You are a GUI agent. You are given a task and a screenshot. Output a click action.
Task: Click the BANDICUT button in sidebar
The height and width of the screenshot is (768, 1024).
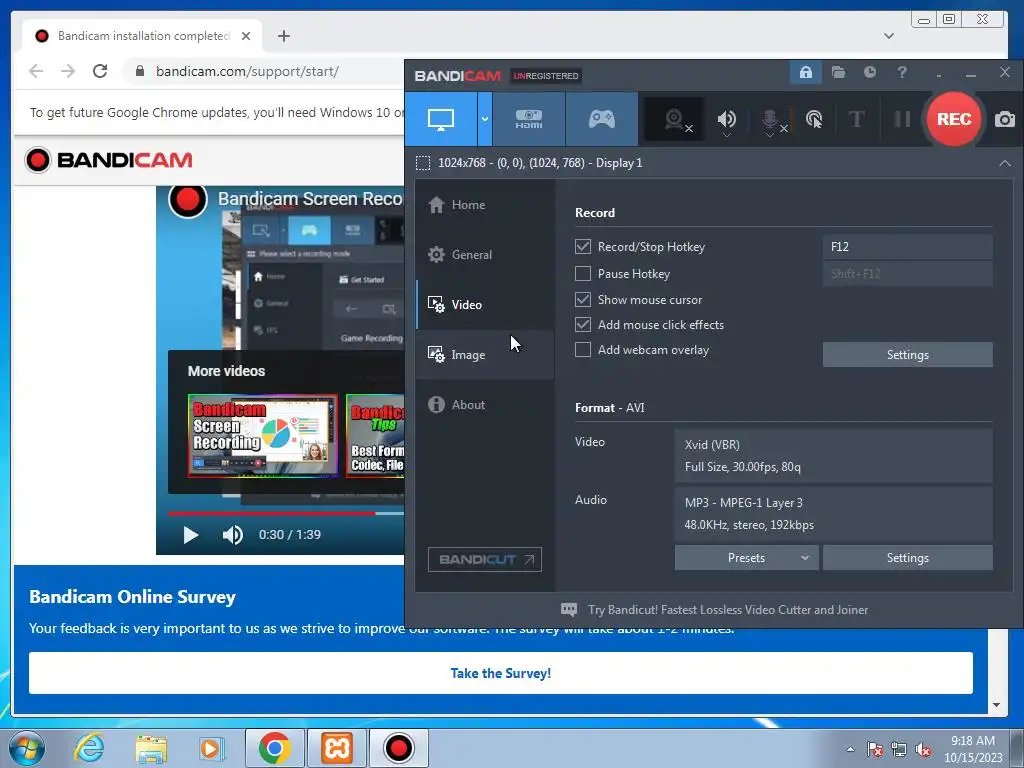(485, 560)
